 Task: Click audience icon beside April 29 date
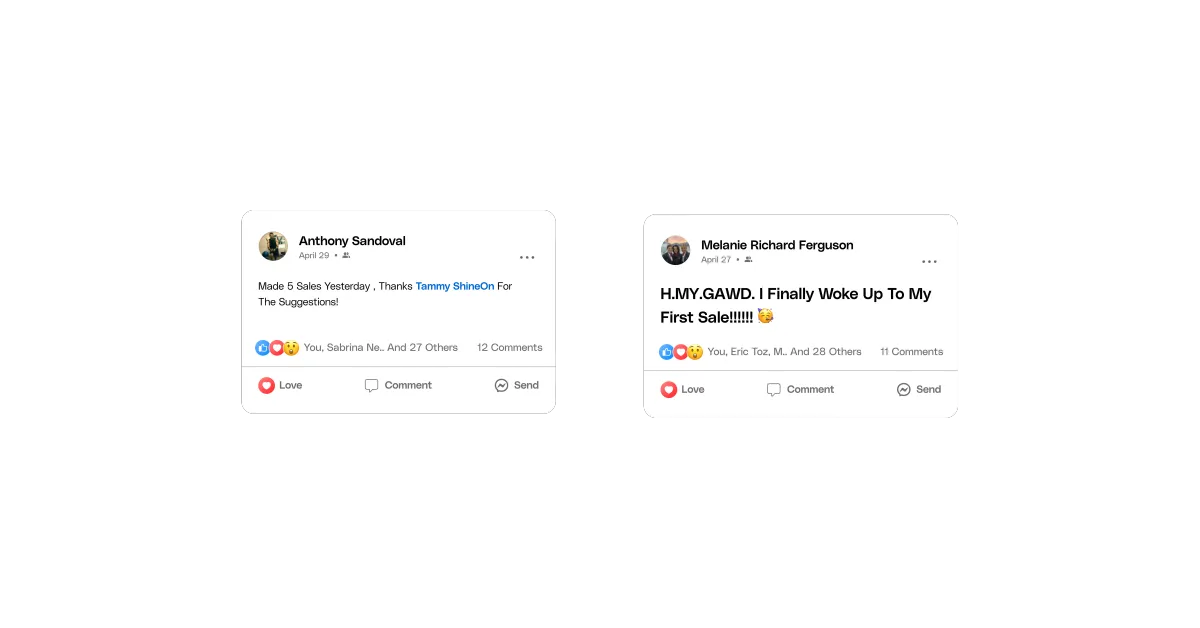pos(346,256)
